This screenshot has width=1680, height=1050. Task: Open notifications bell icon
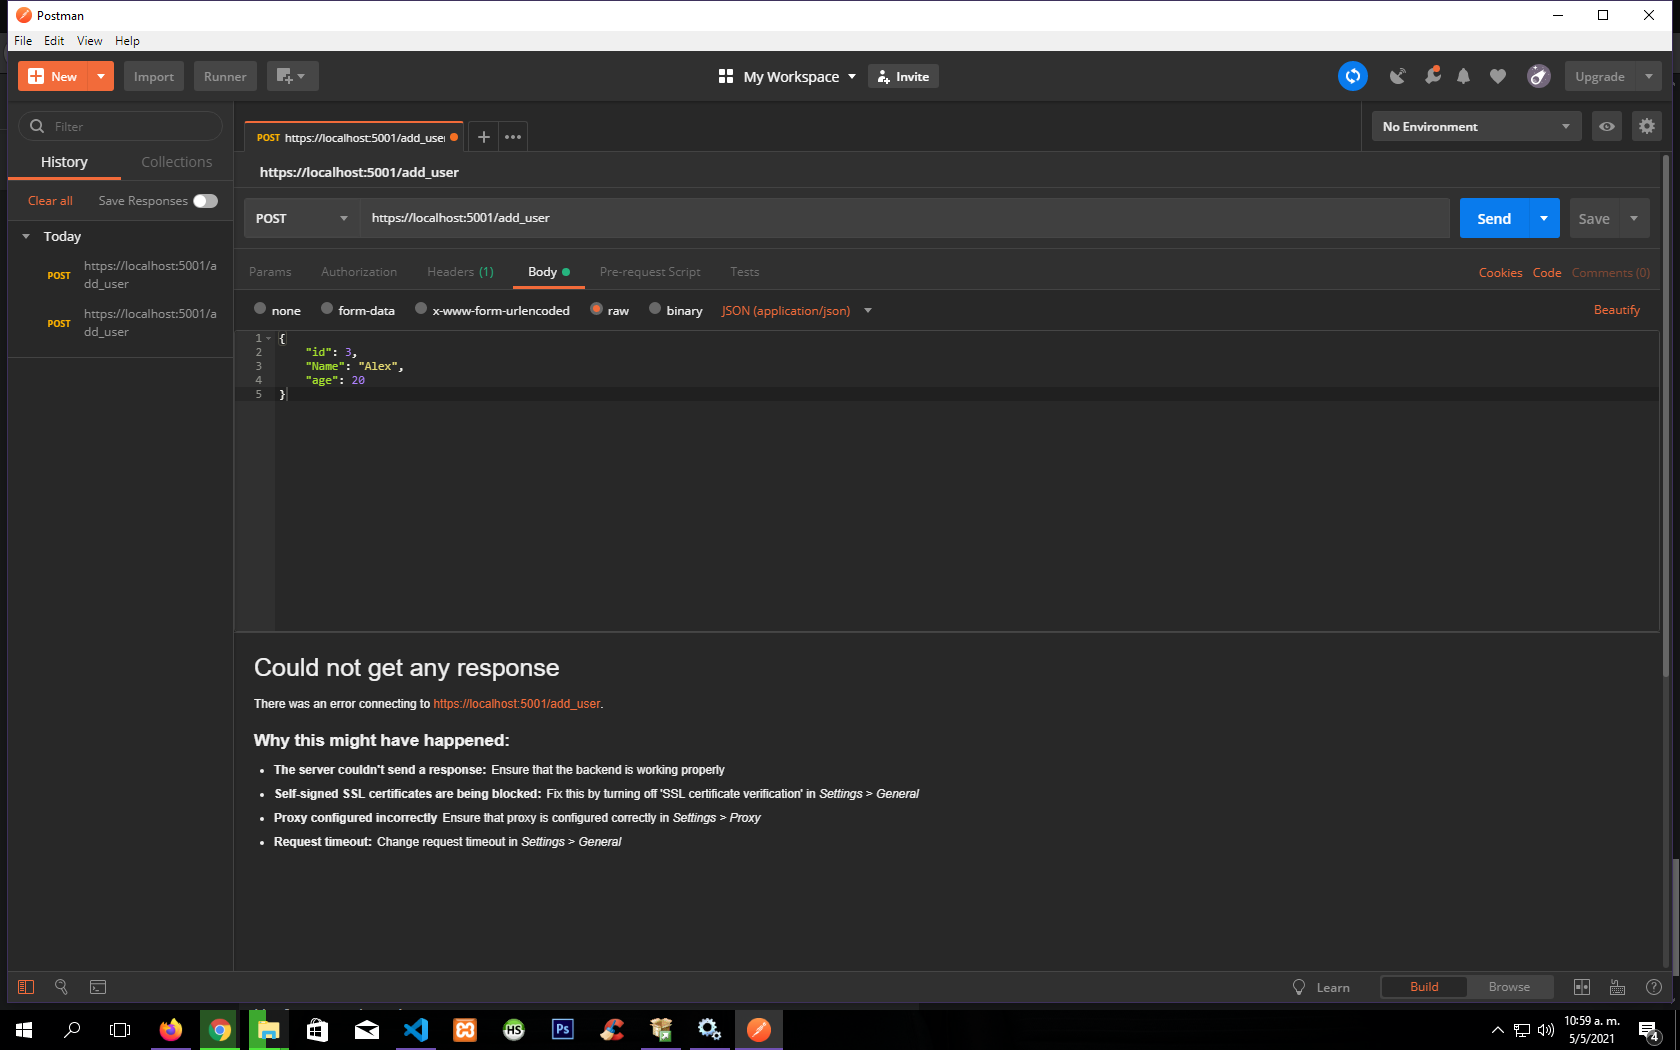(1463, 76)
